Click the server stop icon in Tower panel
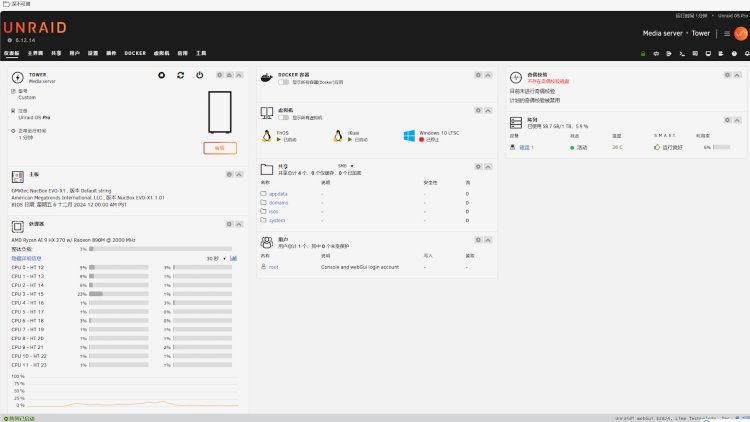The image size is (750, 422). [162, 75]
